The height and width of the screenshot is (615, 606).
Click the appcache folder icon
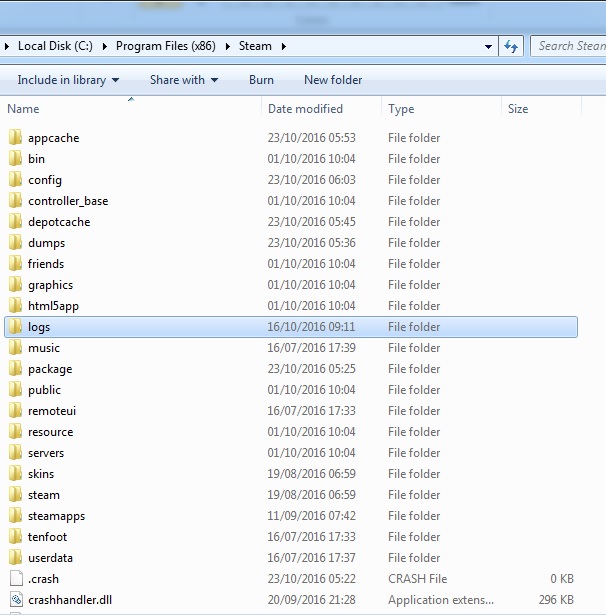coord(15,138)
